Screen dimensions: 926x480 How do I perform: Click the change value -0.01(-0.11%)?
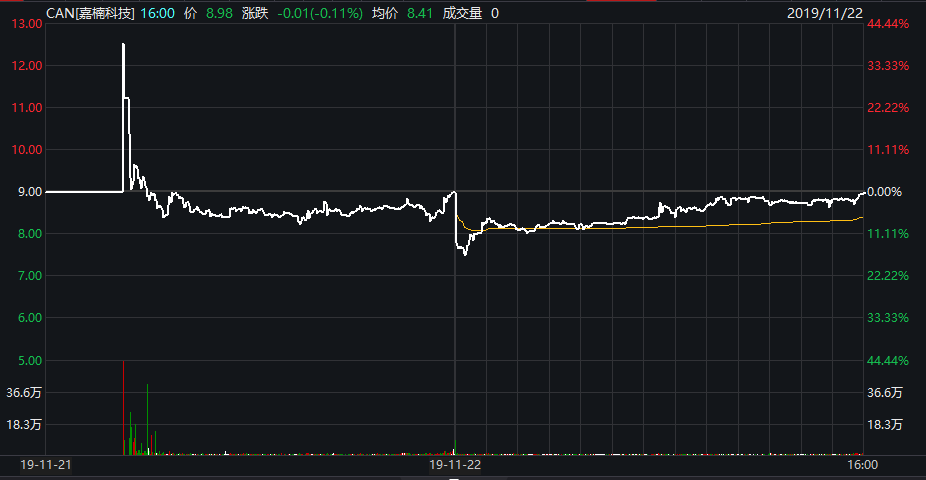320,13
